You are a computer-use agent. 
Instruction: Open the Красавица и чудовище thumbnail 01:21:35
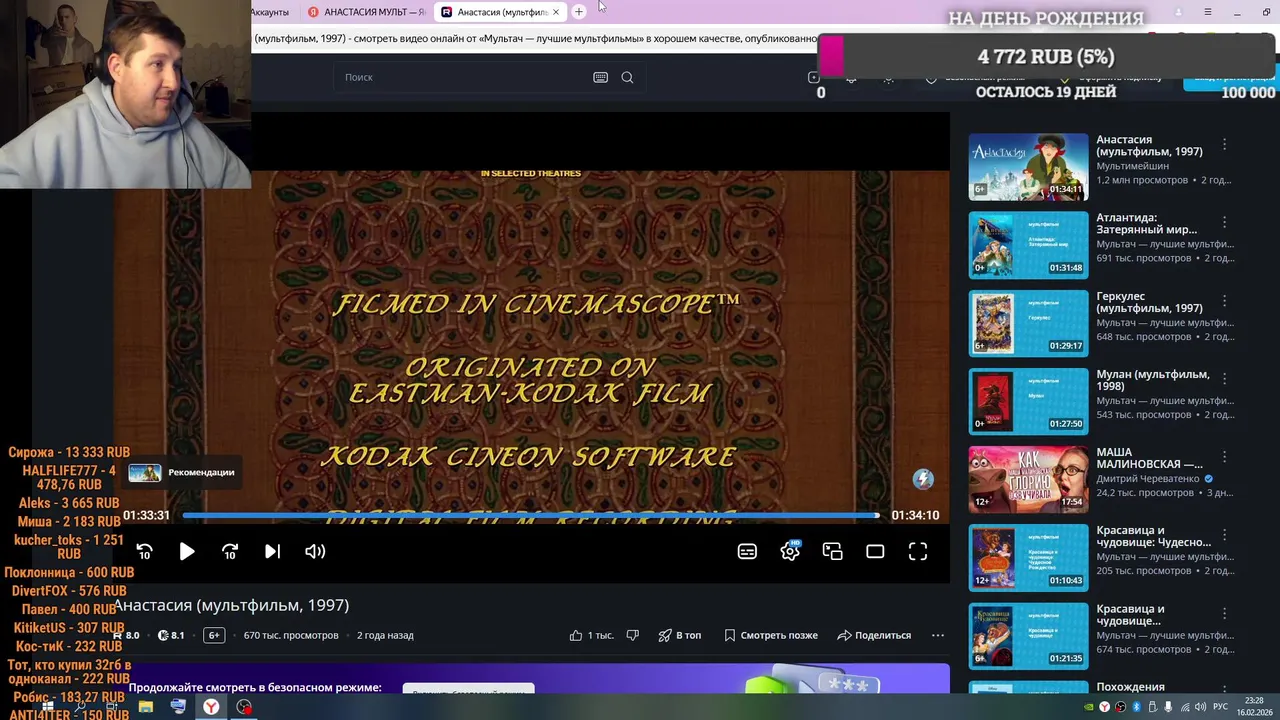point(1028,635)
